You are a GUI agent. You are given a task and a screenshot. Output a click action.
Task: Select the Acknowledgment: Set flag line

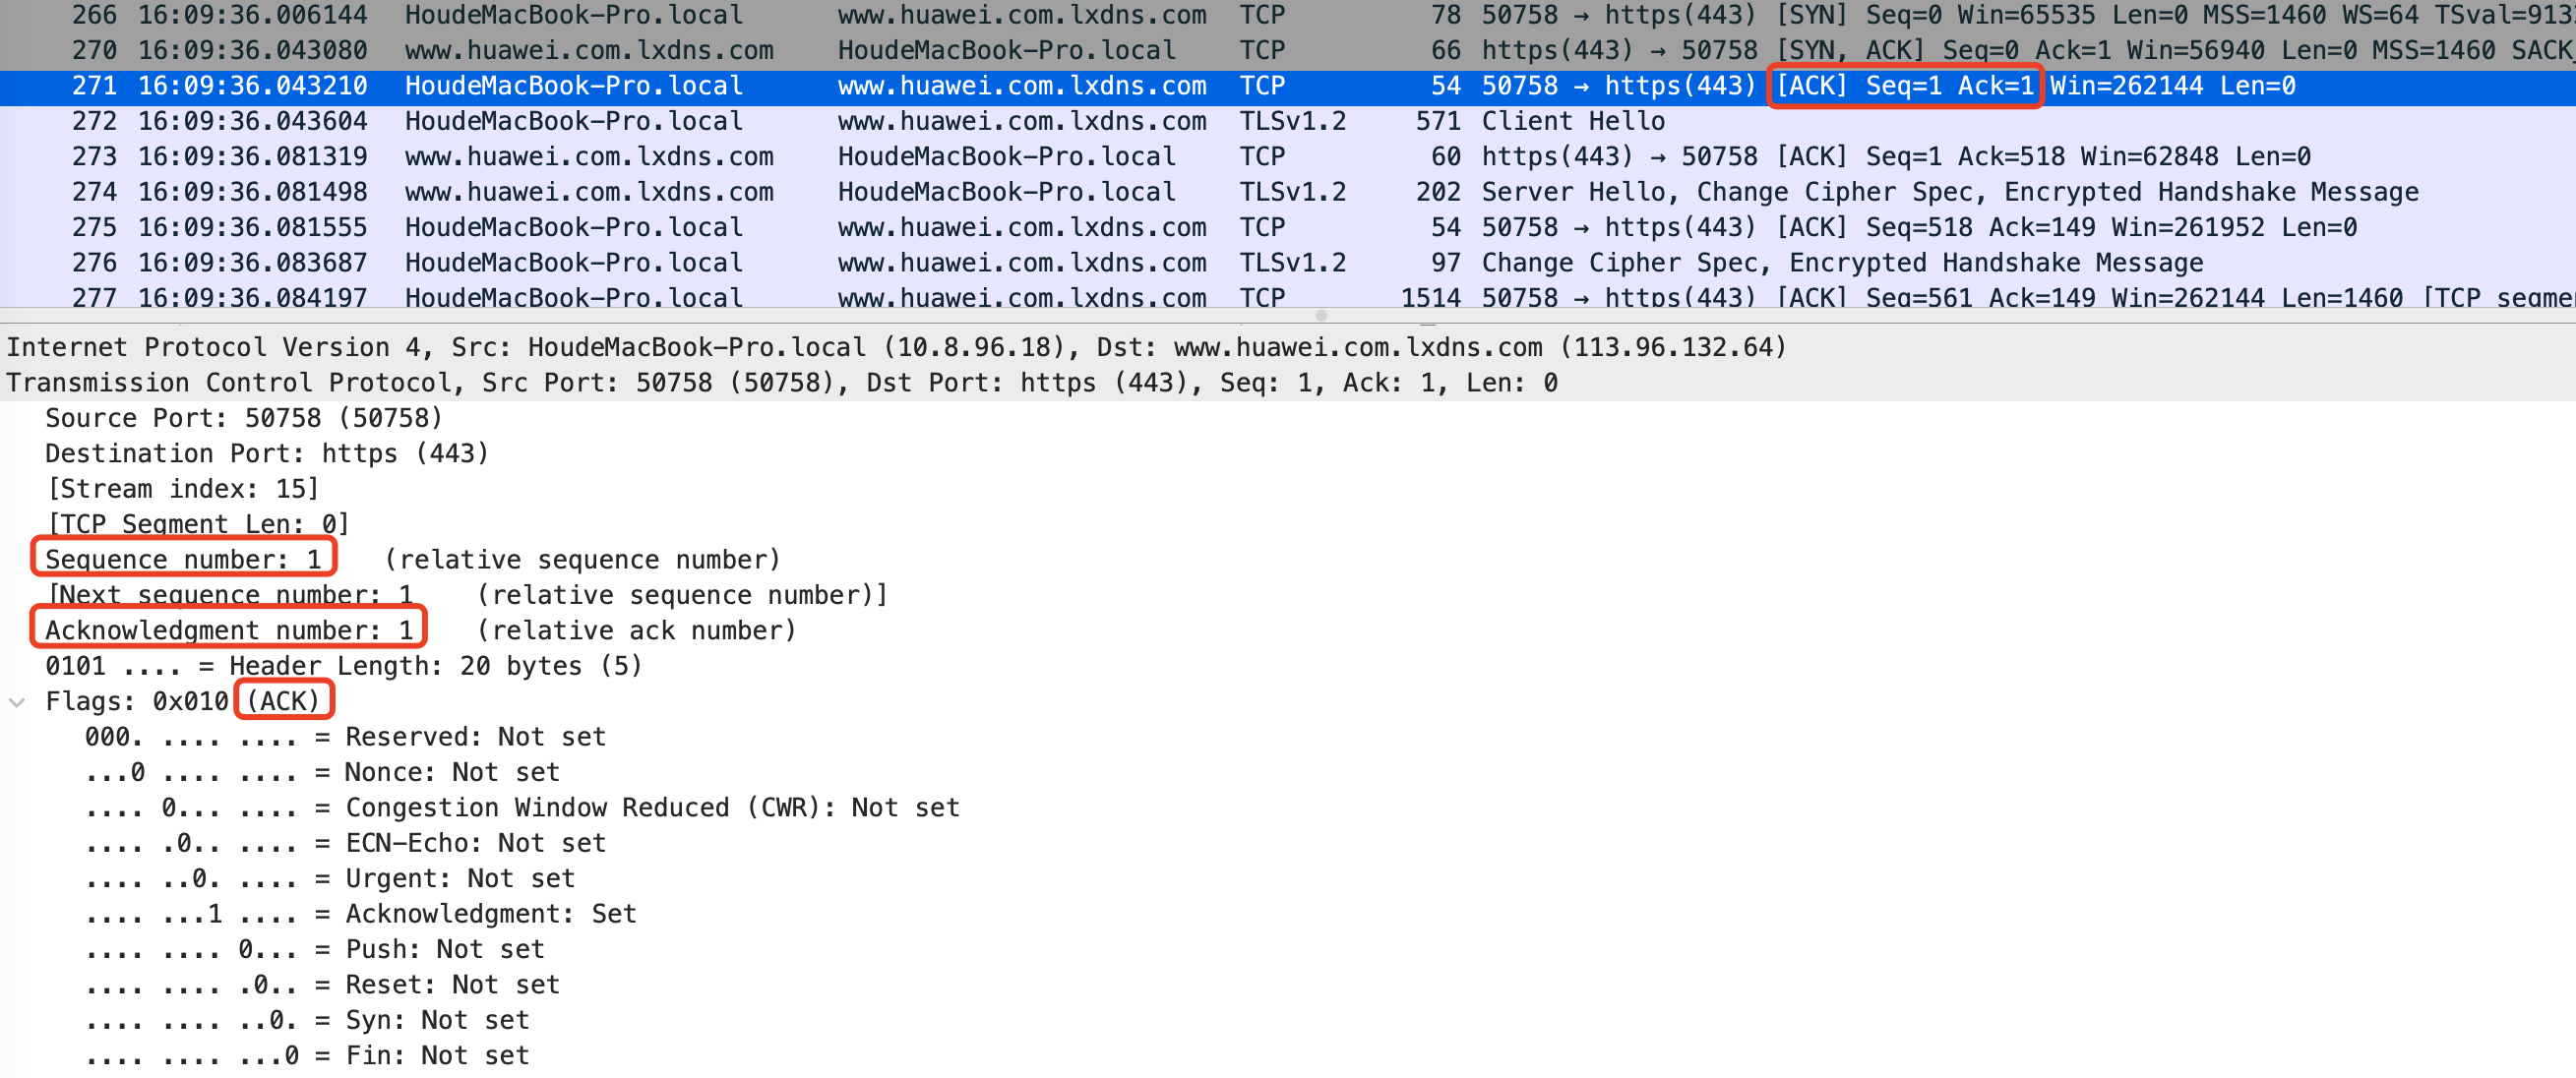(361, 914)
